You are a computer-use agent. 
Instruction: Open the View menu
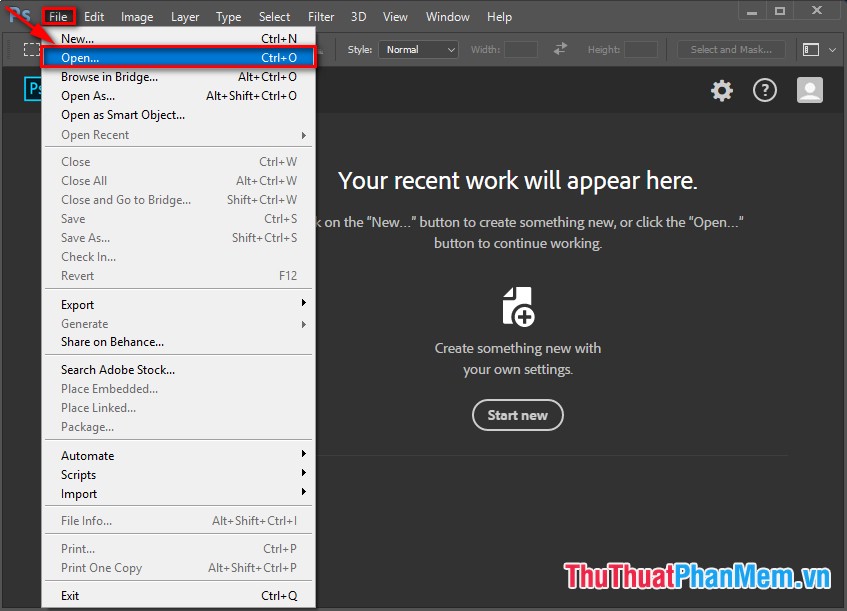[x=395, y=17]
